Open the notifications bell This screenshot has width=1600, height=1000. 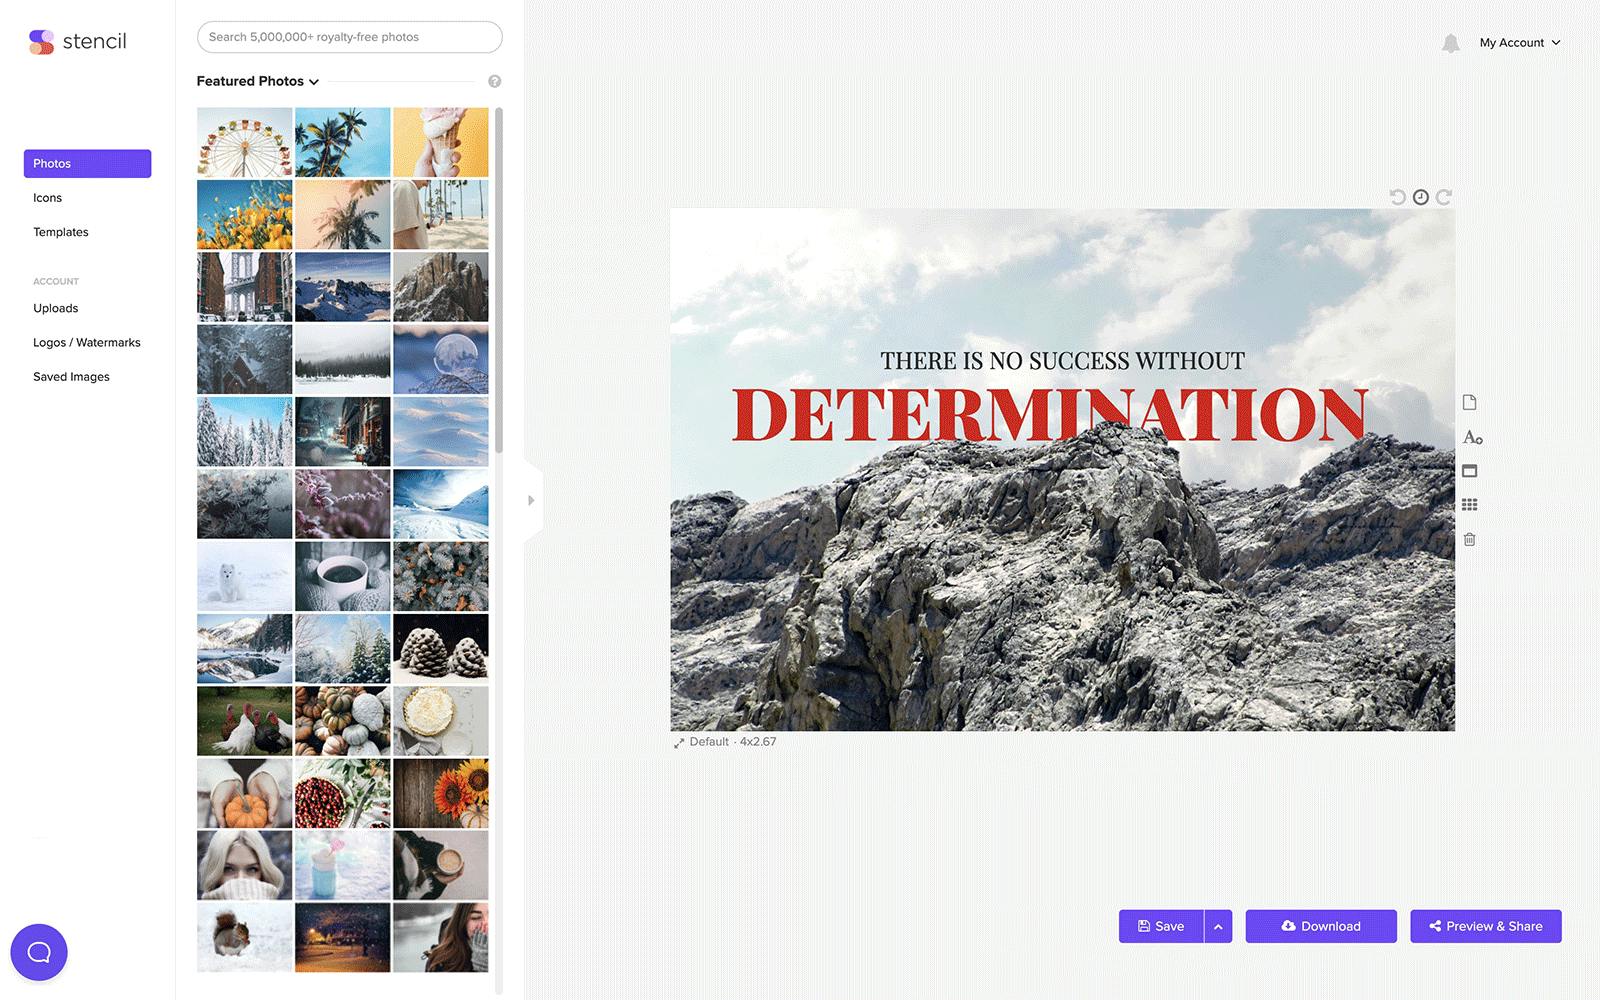1451,43
